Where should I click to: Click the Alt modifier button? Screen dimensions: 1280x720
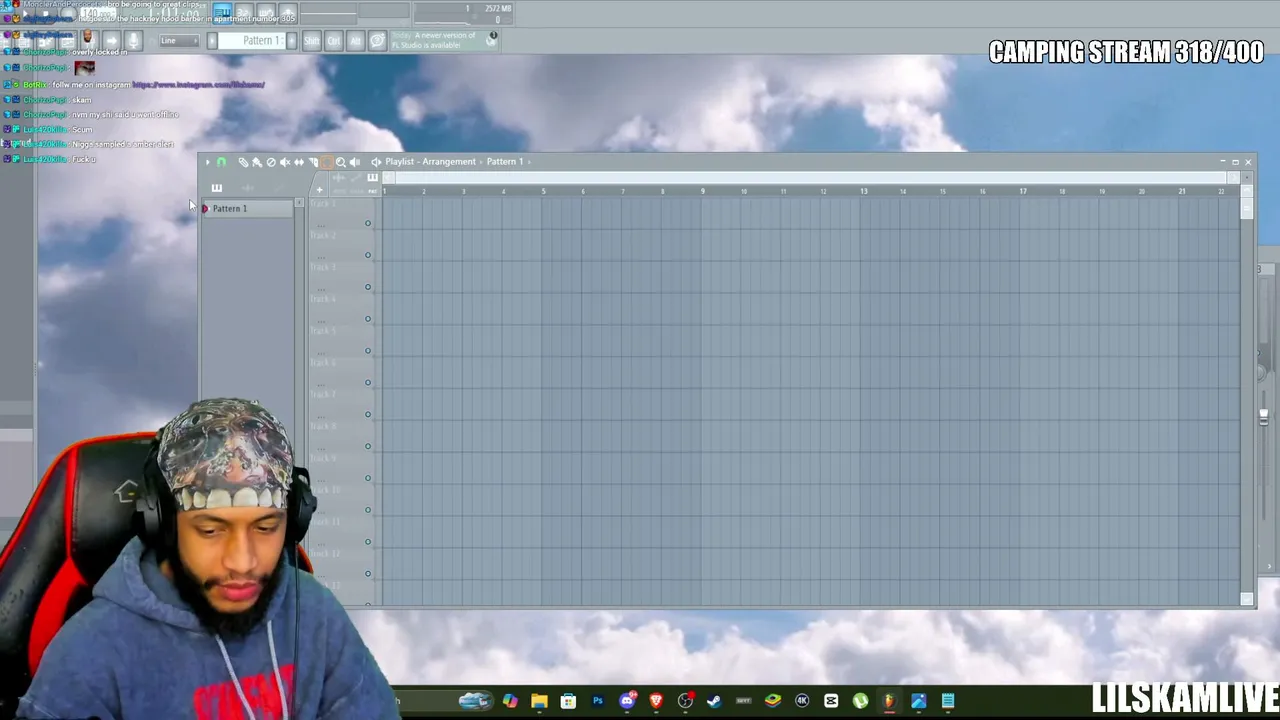point(355,41)
